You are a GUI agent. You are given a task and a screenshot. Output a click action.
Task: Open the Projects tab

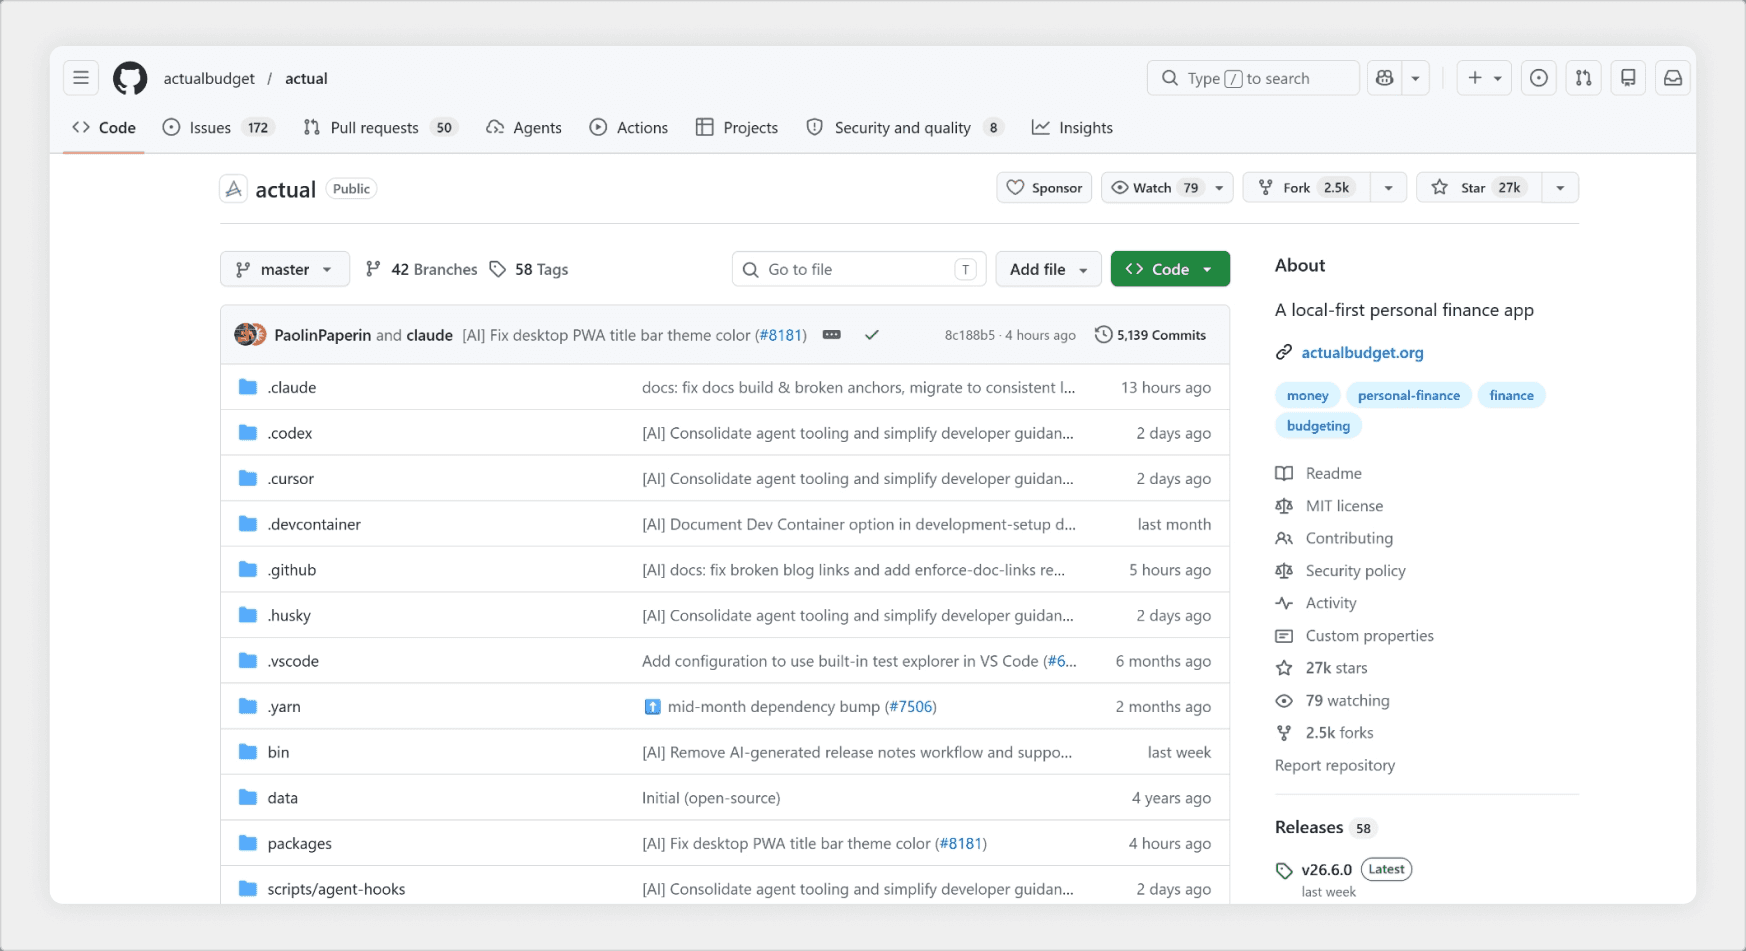(737, 128)
